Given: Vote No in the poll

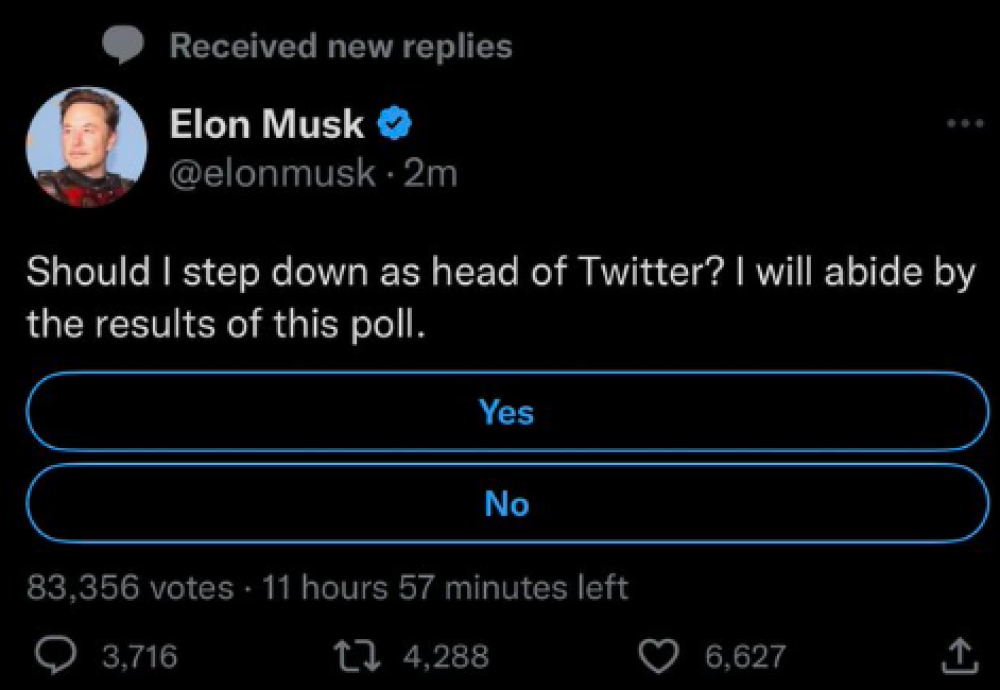Looking at the screenshot, I should coord(507,503).
